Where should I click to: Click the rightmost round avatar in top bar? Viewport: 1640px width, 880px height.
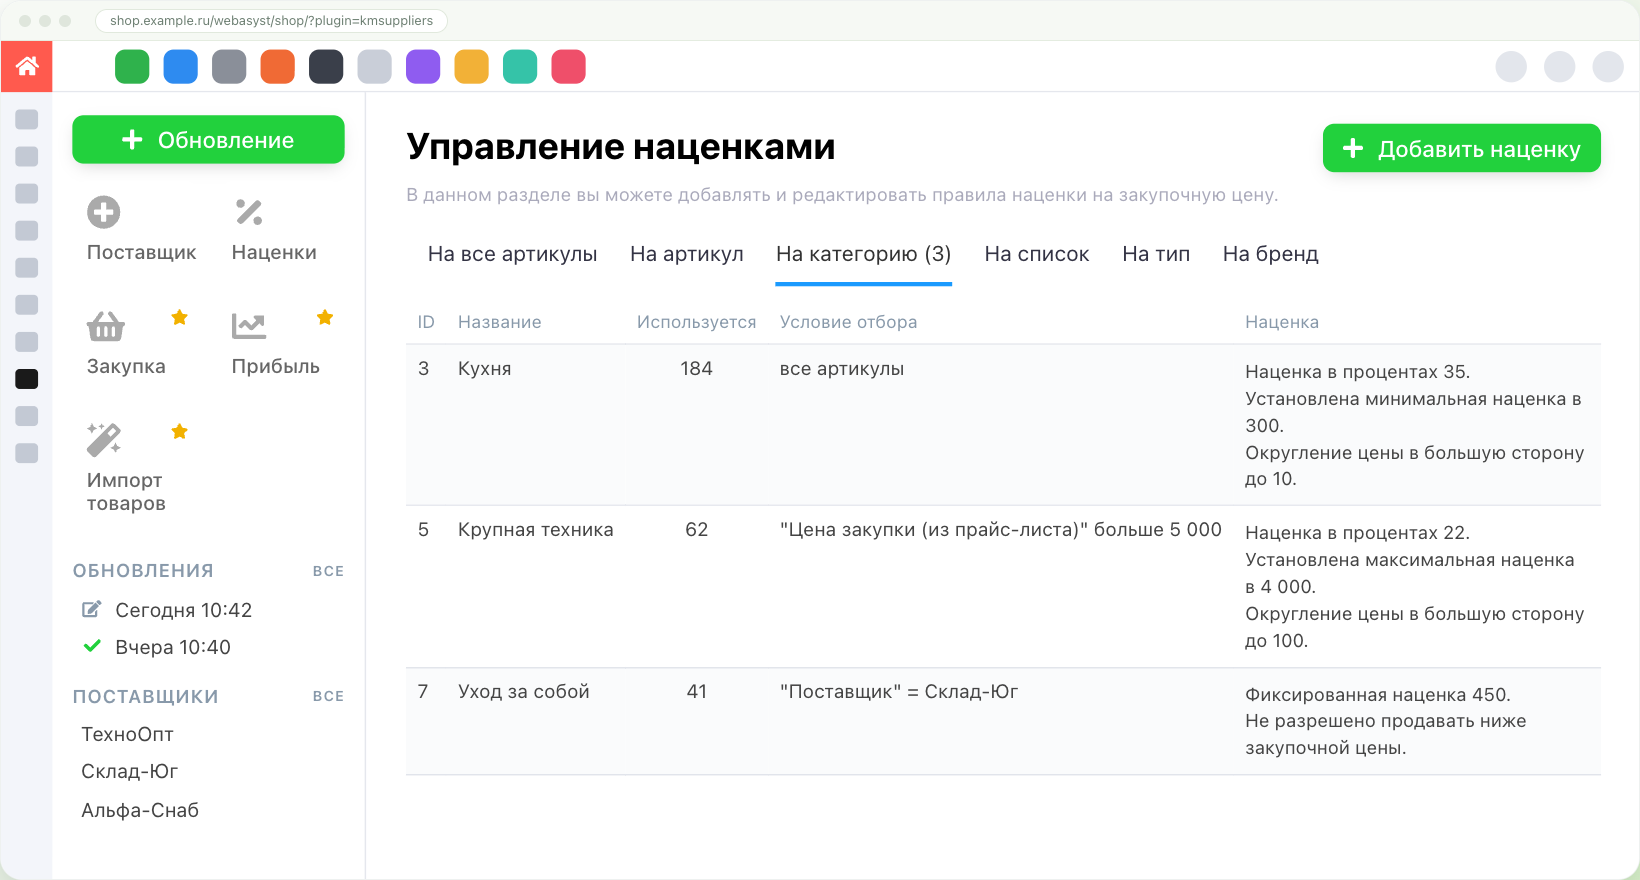tap(1608, 67)
